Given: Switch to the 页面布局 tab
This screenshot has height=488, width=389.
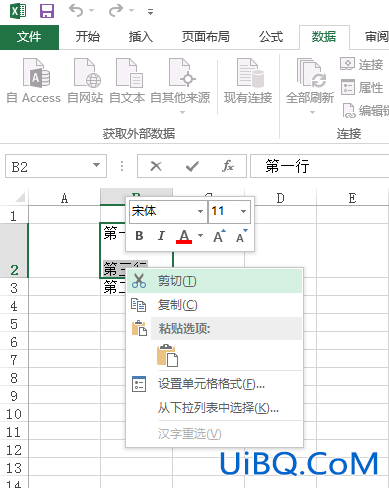Looking at the screenshot, I should click(x=206, y=37).
